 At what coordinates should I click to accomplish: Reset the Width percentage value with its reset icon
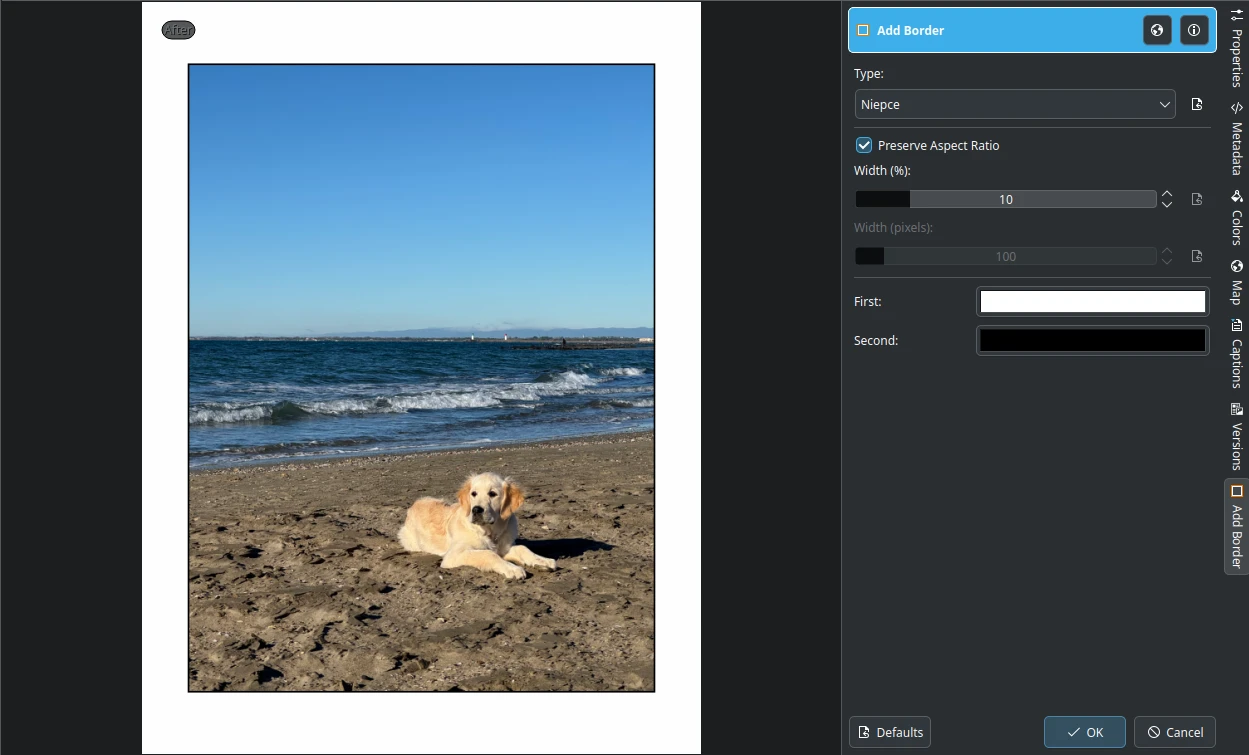point(1197,198)
